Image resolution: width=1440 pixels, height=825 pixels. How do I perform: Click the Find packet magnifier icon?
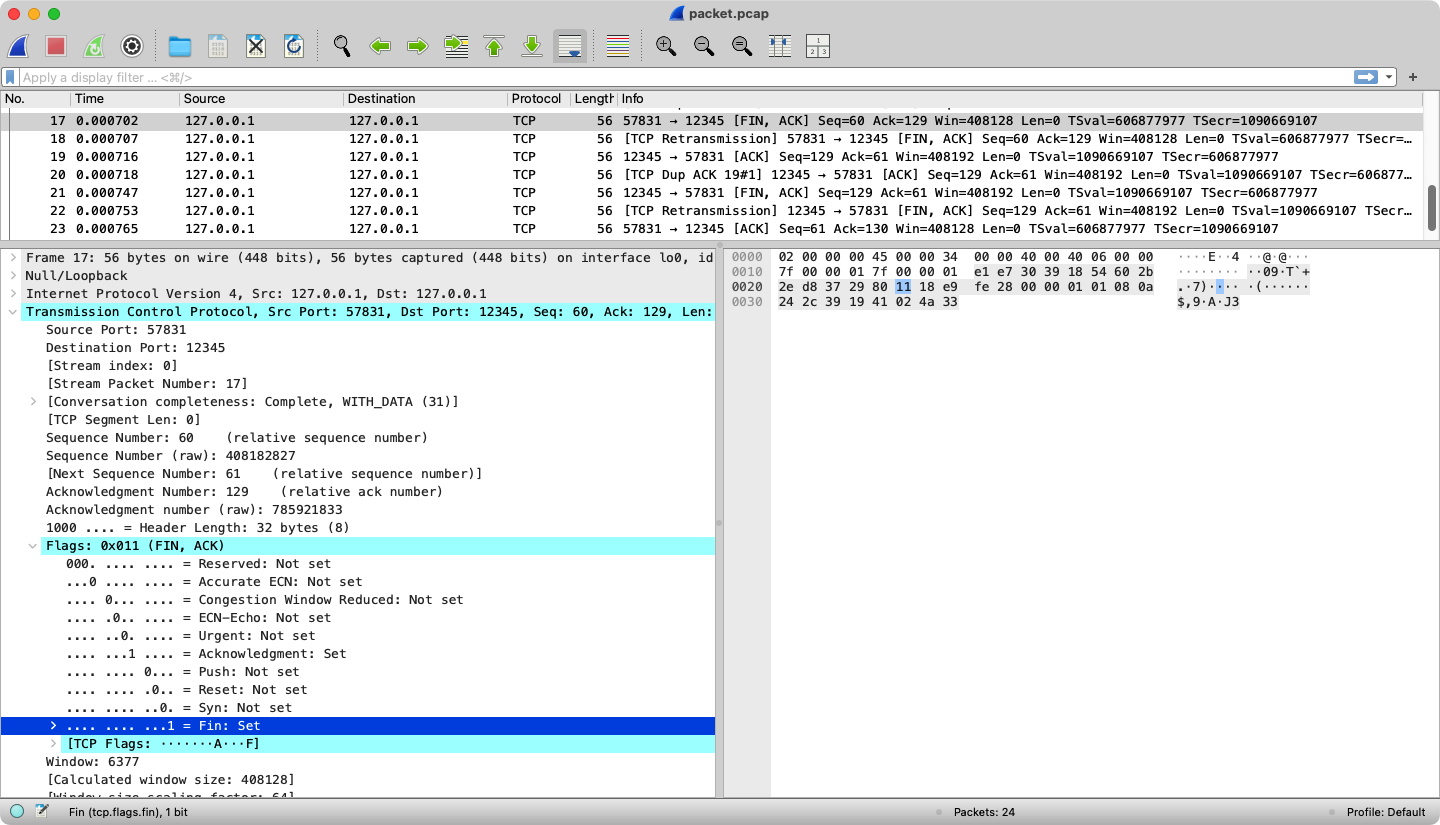(x=342, y=46)
